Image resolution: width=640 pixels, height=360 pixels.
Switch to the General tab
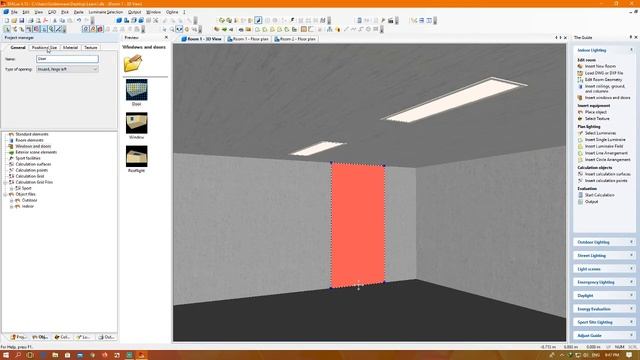click(18, 48)
